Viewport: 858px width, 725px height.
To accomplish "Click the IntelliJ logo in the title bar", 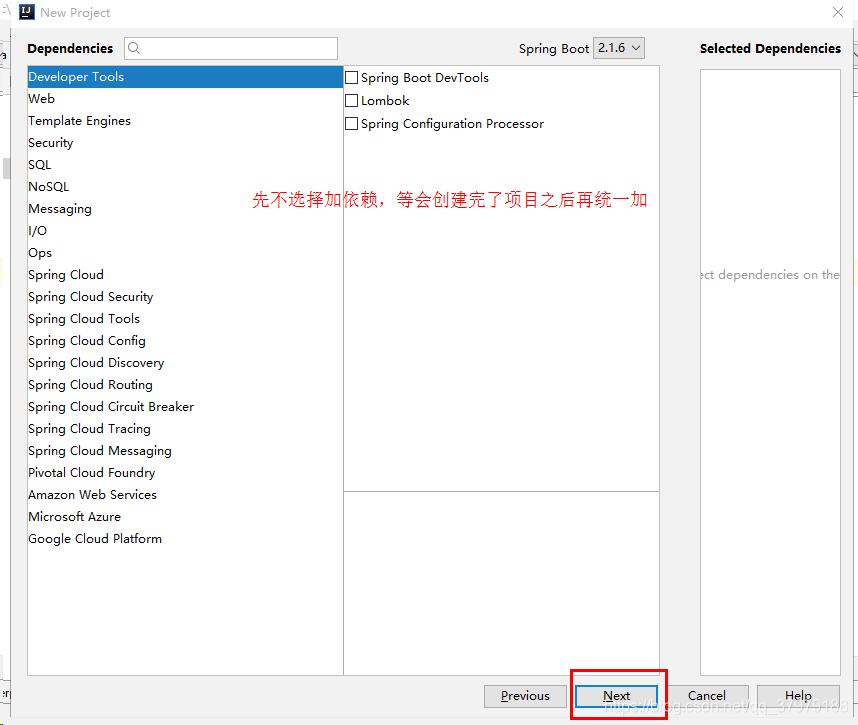I will coord(27,12).
